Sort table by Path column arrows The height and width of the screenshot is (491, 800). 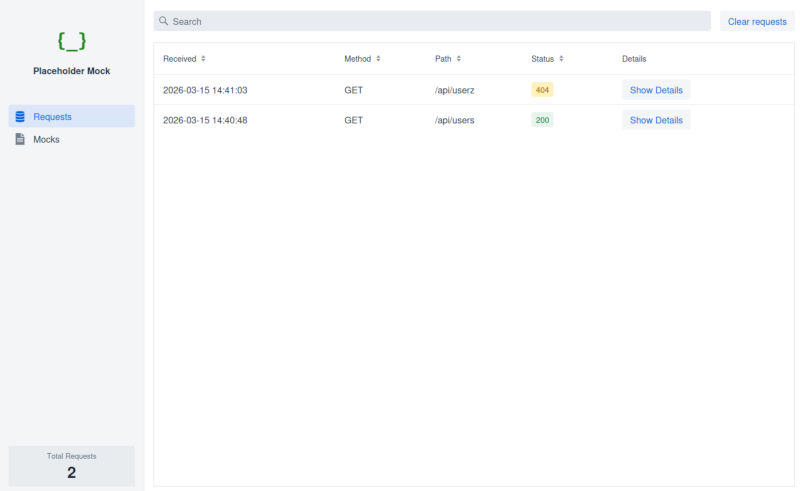pyautogui.click(x=459, y=59)
